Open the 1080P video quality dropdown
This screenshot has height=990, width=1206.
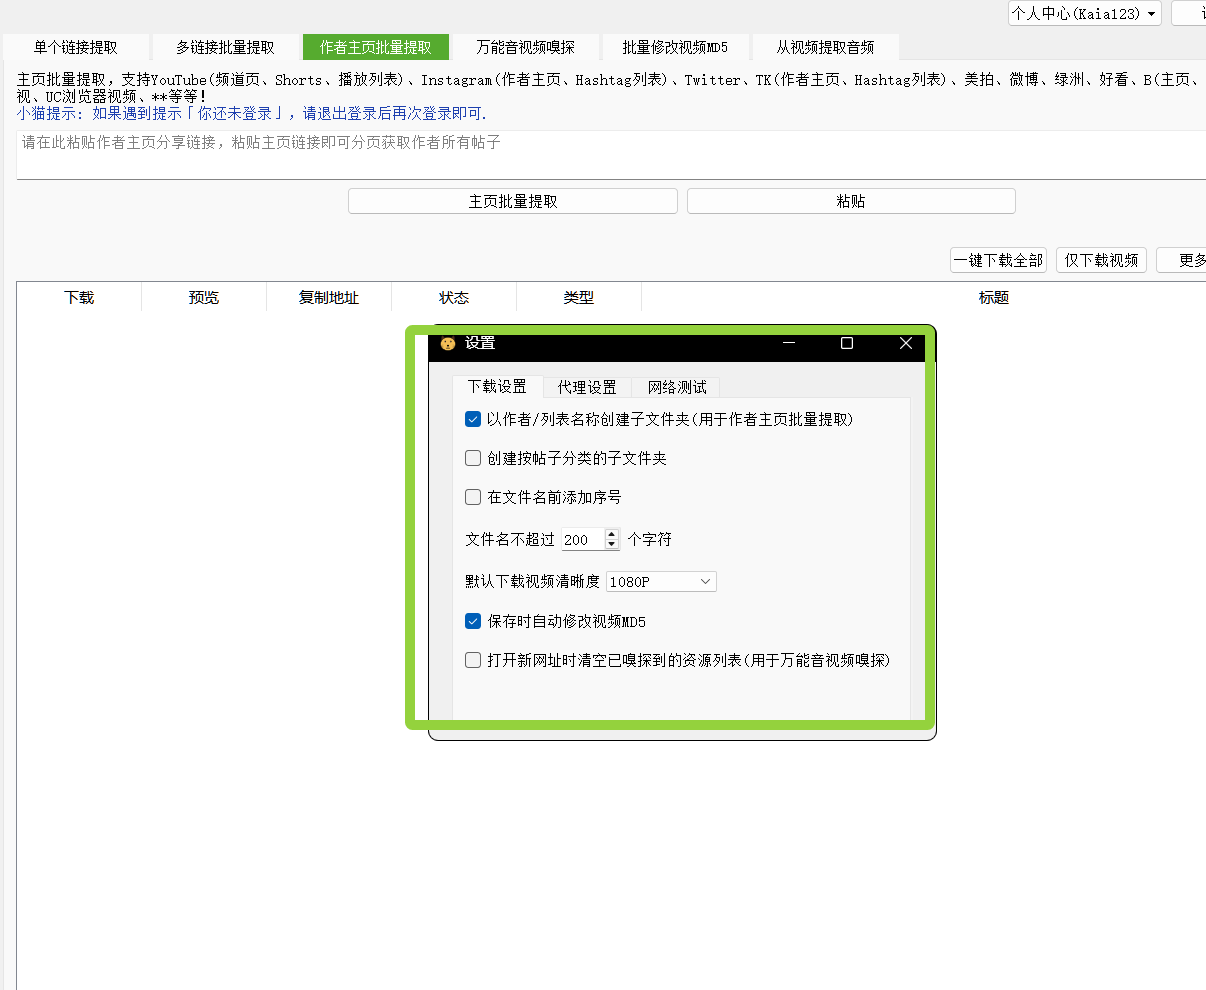[x=661, y=582]
